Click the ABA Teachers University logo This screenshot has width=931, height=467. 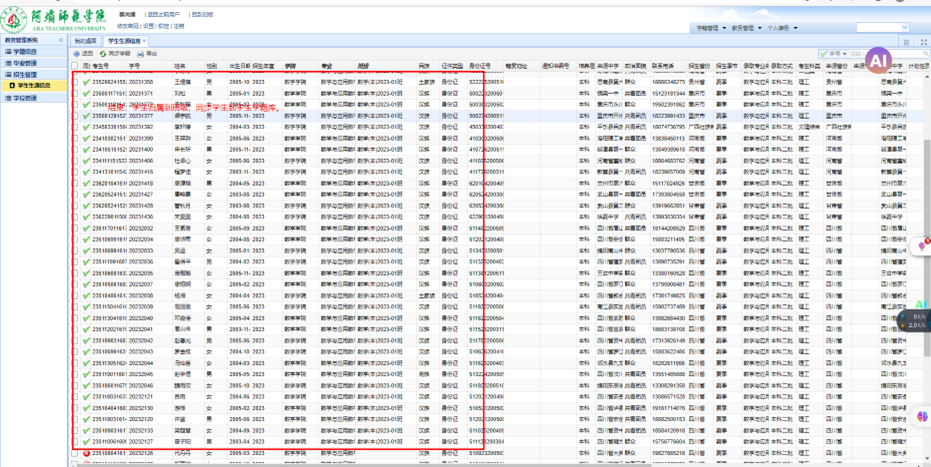[x=54, y=21]
